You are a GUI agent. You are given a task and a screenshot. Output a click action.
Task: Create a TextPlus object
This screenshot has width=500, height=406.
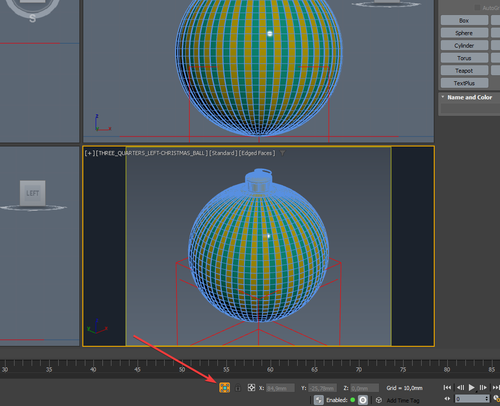click(x=464, y=83)
